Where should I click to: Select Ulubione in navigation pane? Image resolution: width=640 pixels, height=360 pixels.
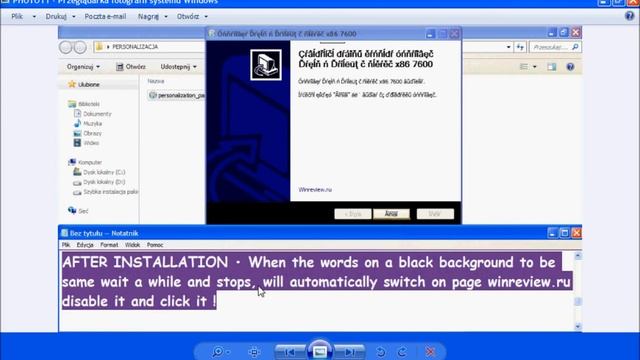click(x=84, y=84)
